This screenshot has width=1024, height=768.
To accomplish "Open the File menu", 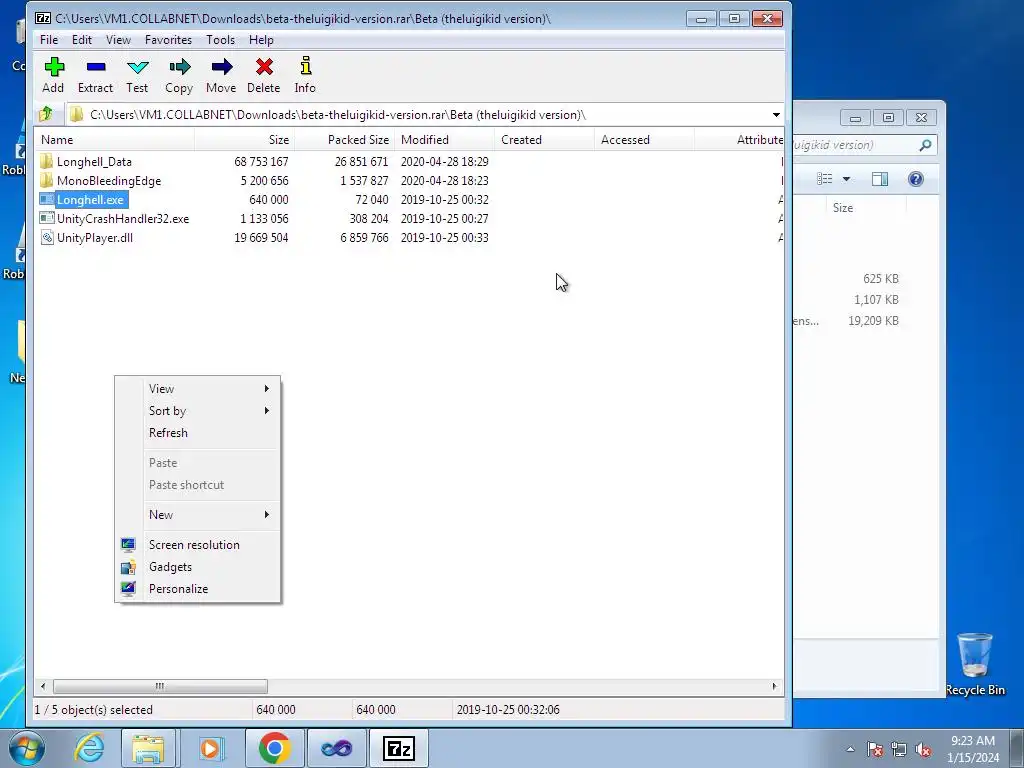I will [x=49, y=40].
